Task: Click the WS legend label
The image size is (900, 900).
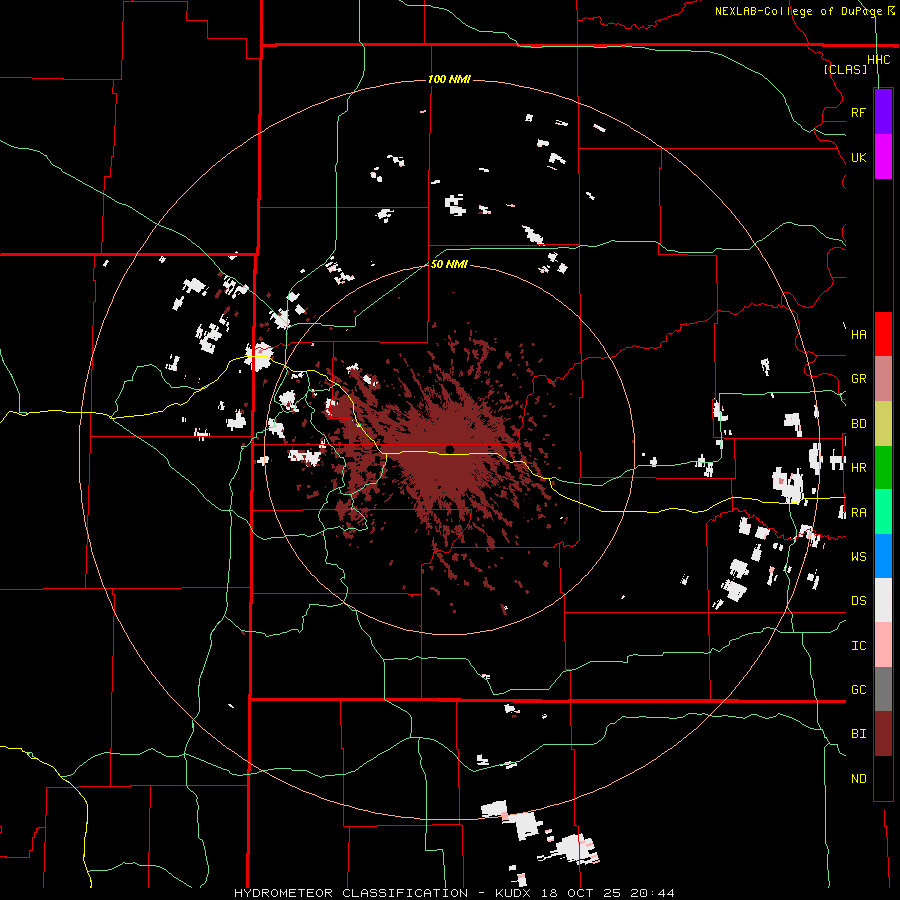Action: point(858,557)
